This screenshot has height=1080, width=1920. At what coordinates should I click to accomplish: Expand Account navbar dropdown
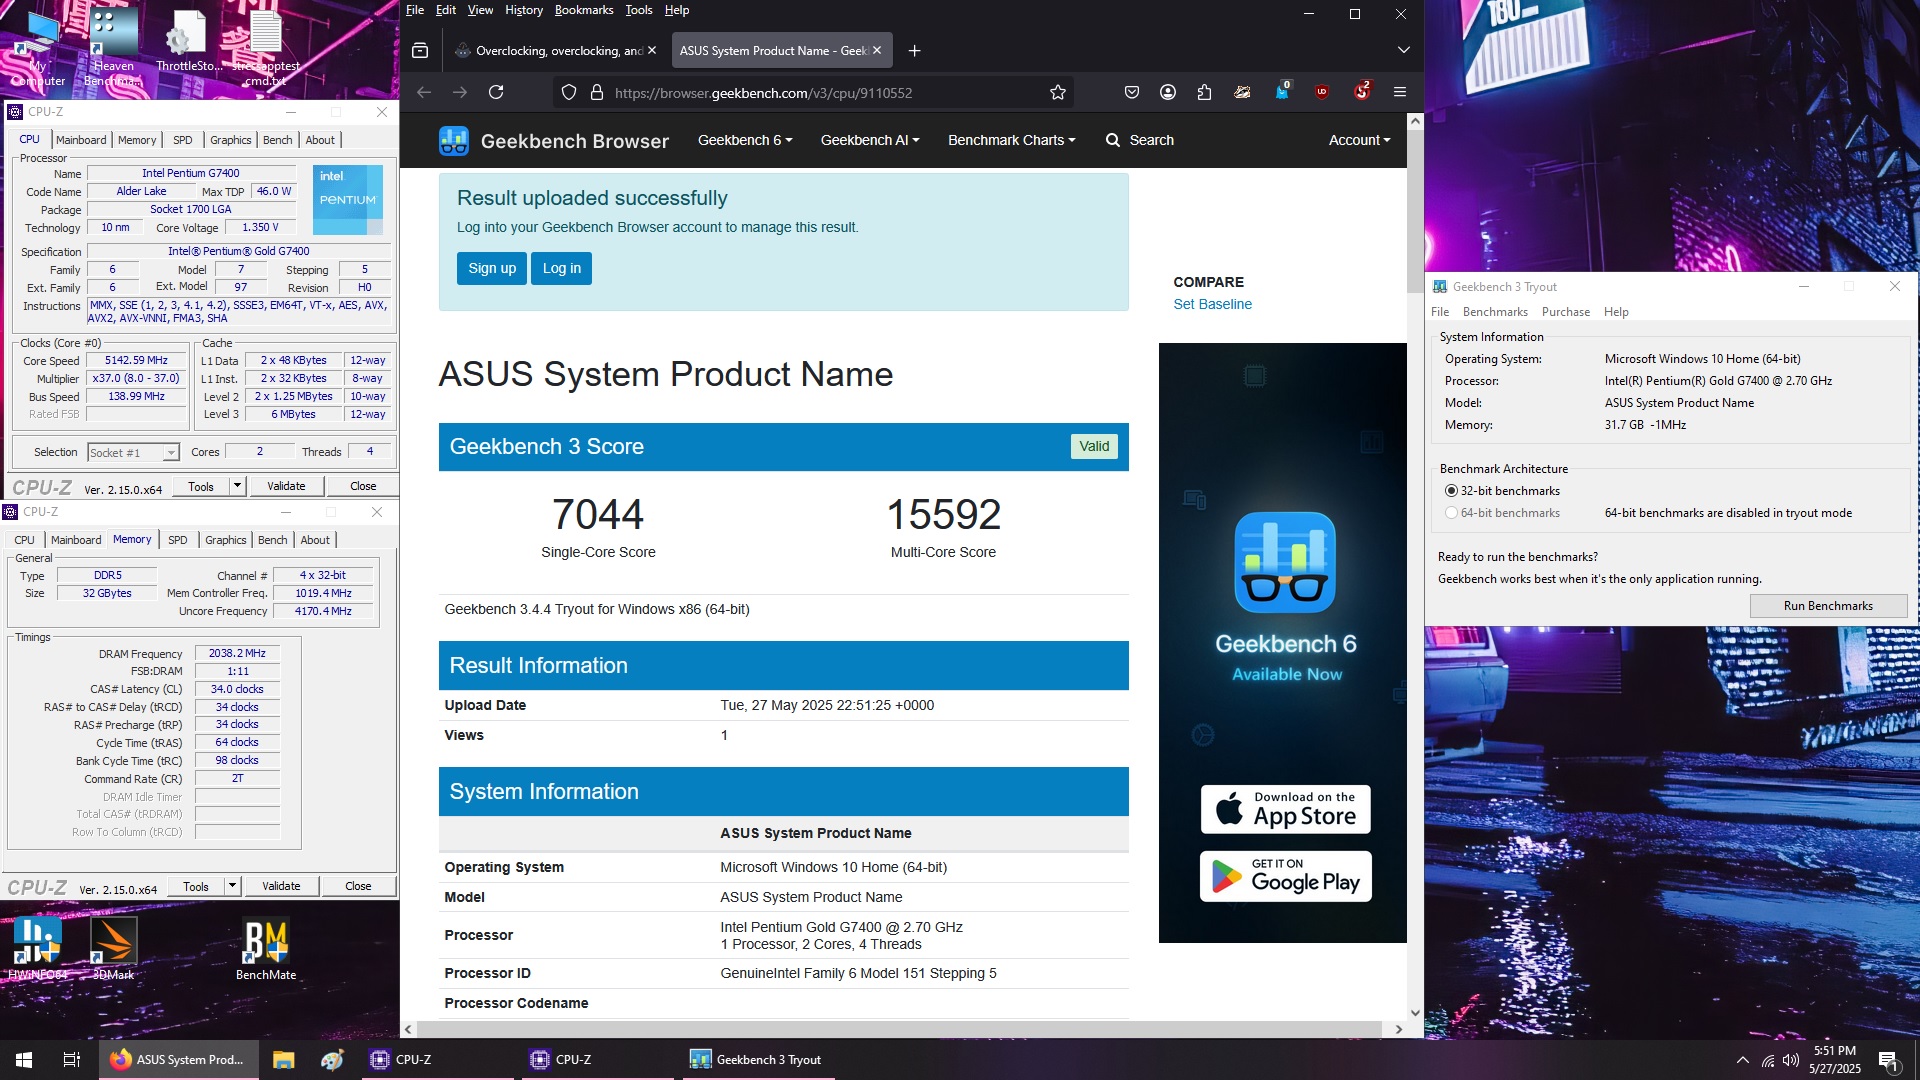tap(1359, 140)
